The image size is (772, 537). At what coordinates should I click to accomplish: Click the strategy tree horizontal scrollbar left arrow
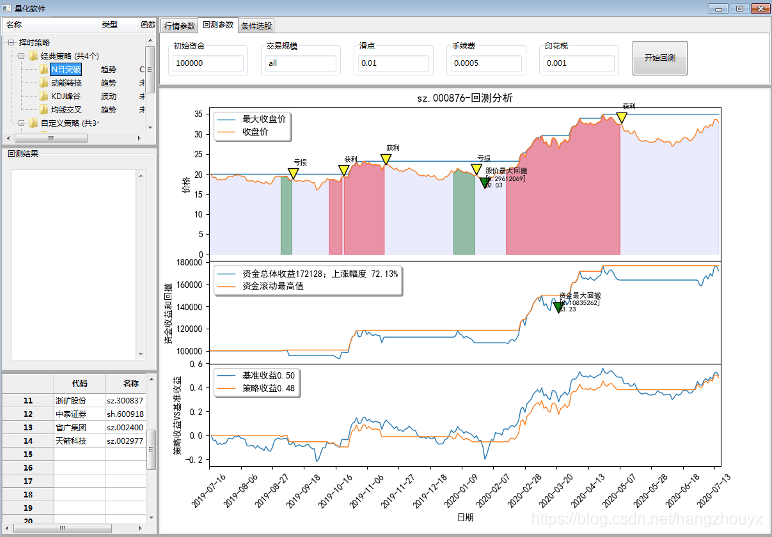tap(8, 138)
